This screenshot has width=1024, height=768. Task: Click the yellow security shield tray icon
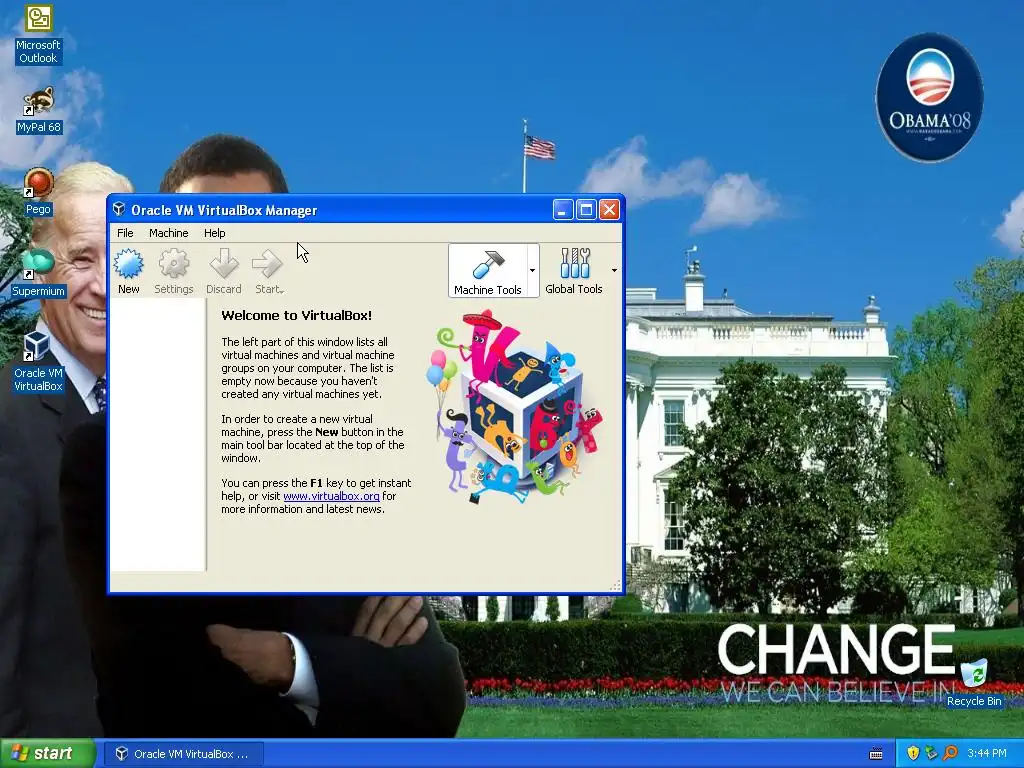(913, 753)
